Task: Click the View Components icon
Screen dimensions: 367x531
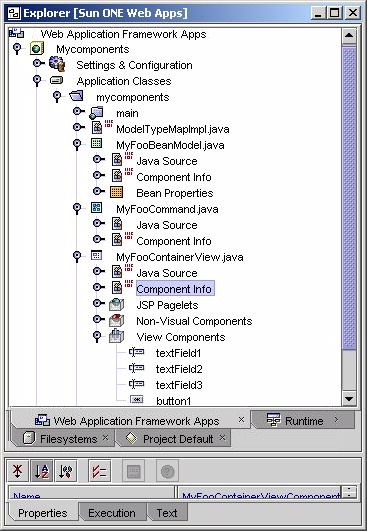Action: (x=116, y=336)
